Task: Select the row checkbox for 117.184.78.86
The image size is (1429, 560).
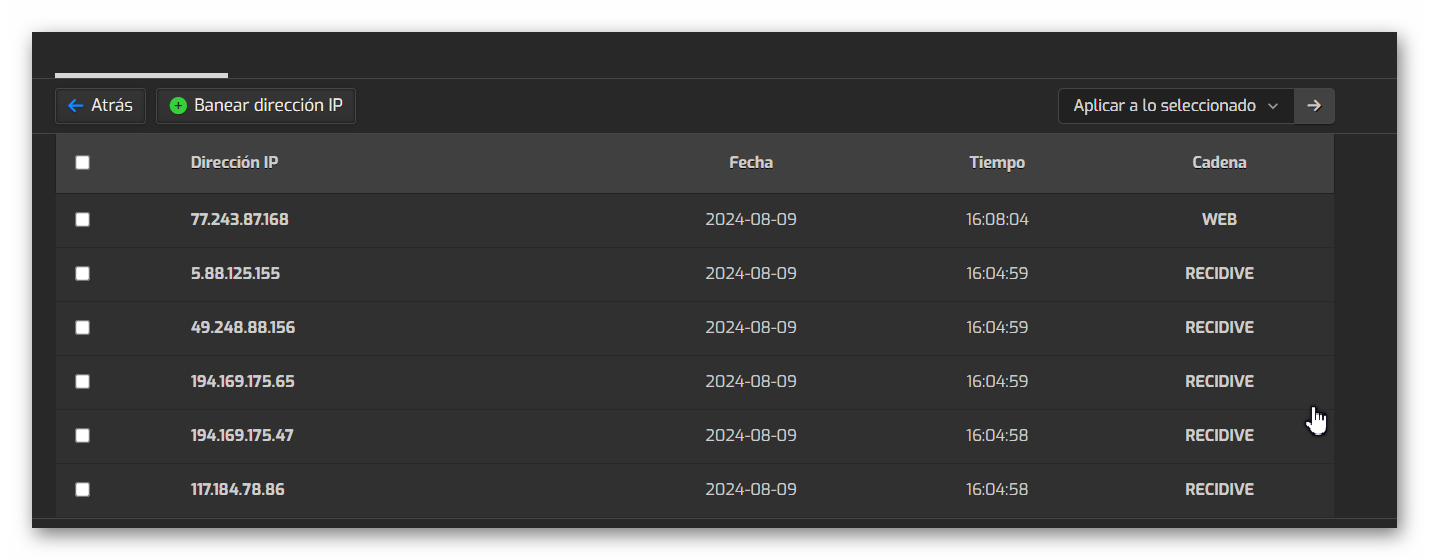Action: 83,489
